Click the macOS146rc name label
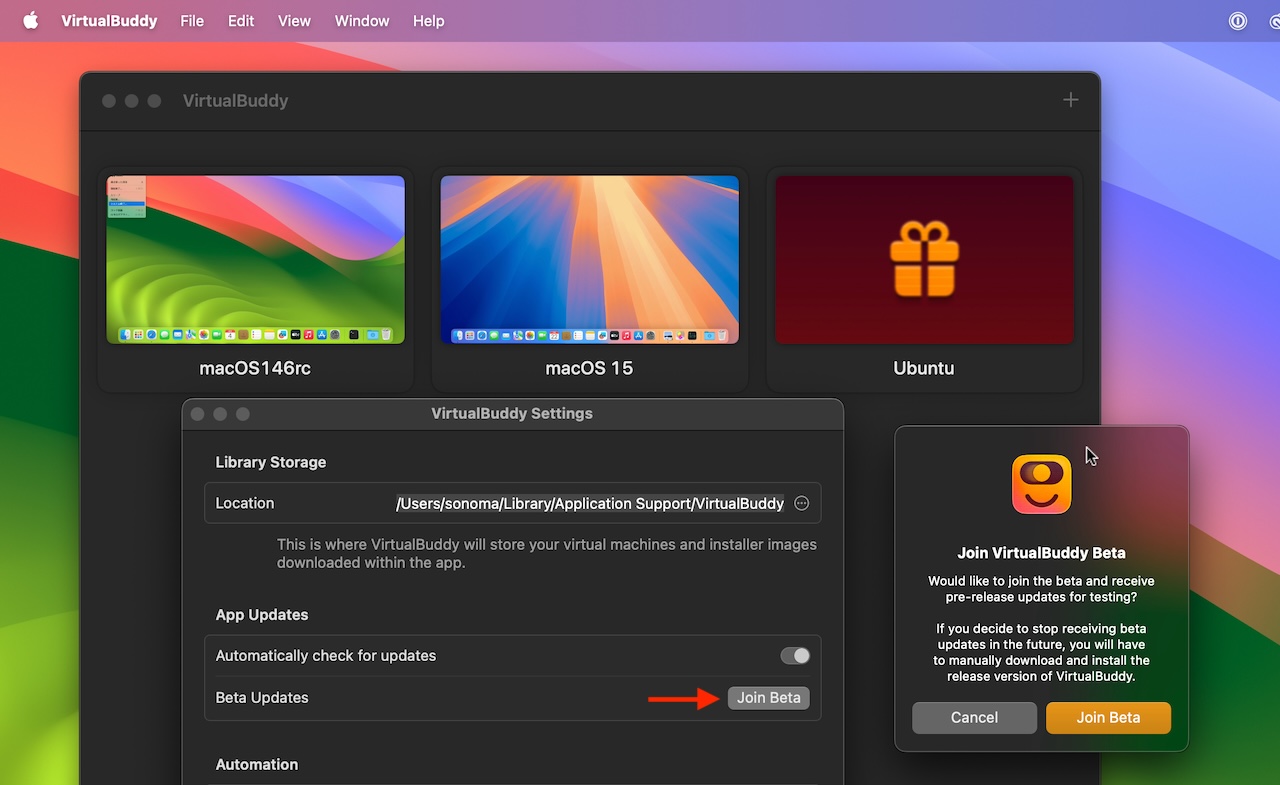Image resolution: width=1280 pixels, height=785 pixels. coord(255,368)
